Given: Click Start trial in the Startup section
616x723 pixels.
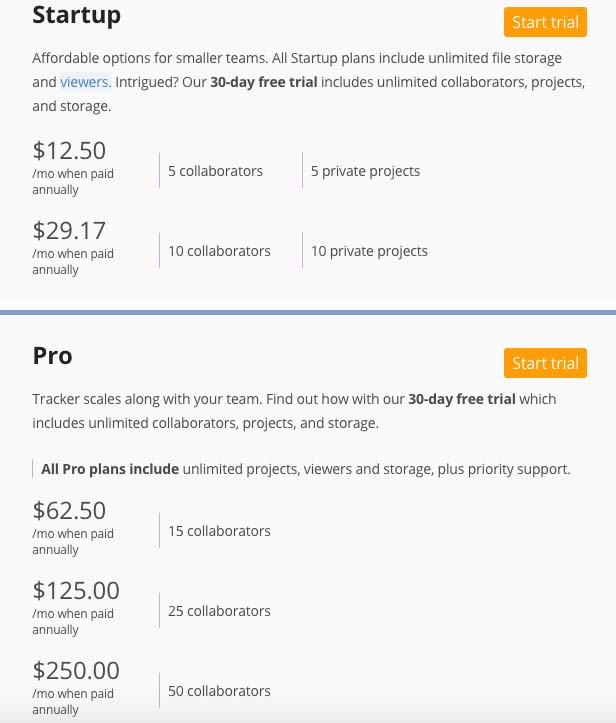Looking at the screenshot, I should [x=545, y=22].
